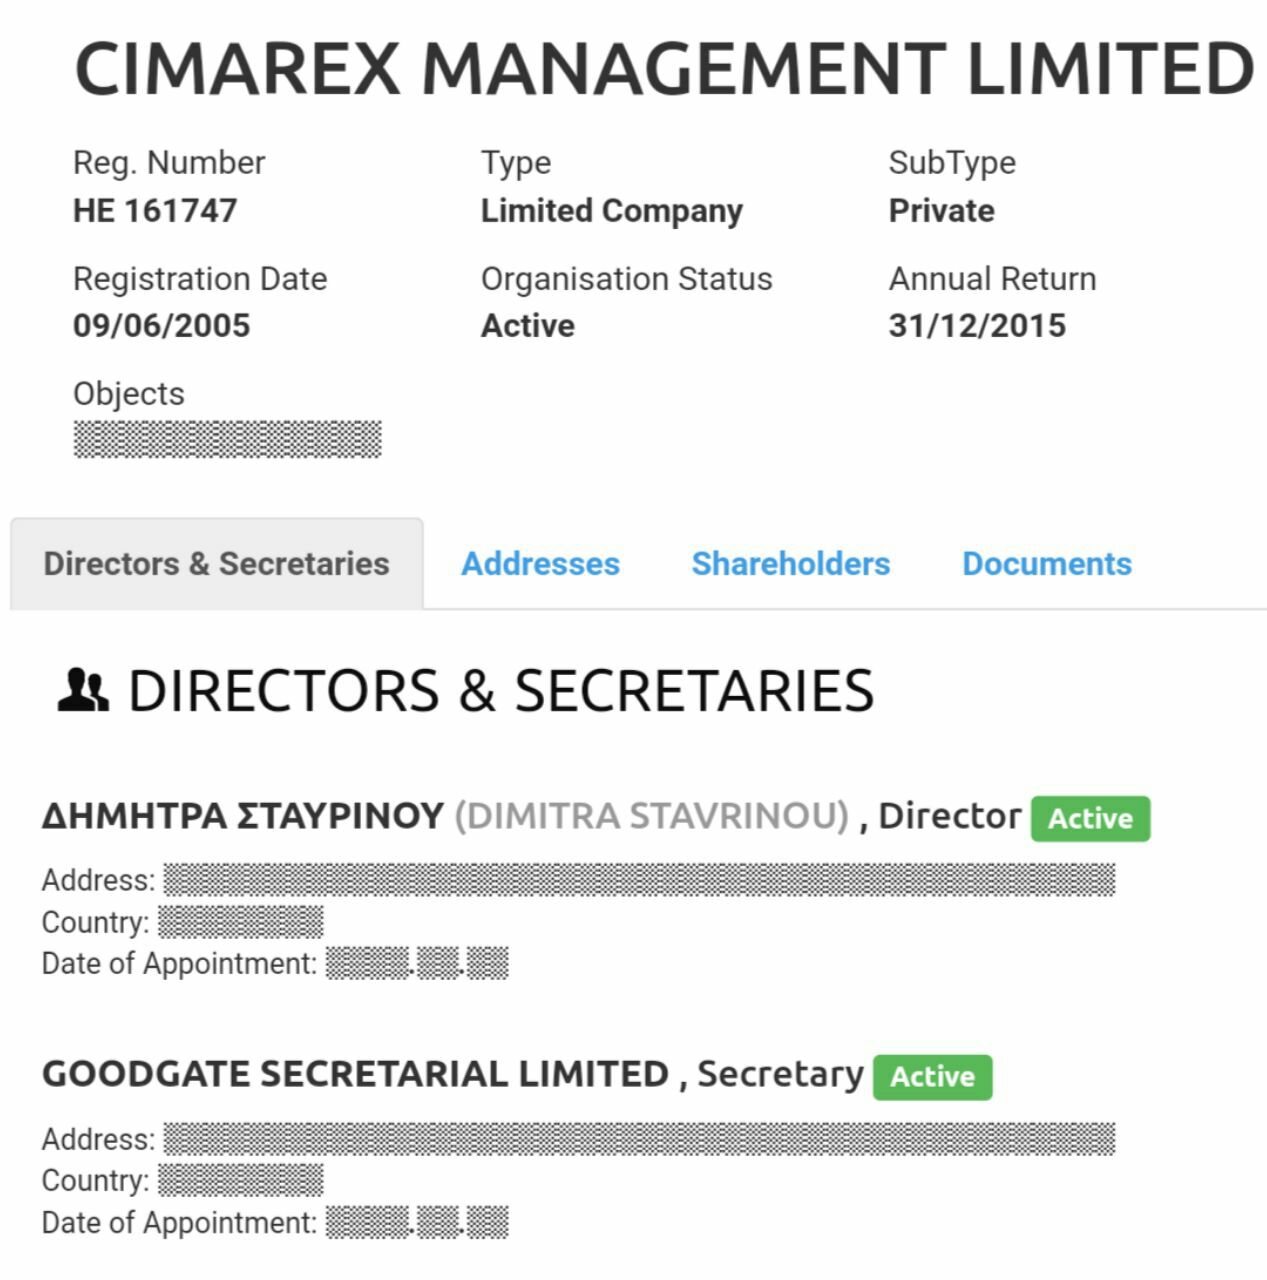
Task: Click the redacted Objects field
Action: pos(228,439)
